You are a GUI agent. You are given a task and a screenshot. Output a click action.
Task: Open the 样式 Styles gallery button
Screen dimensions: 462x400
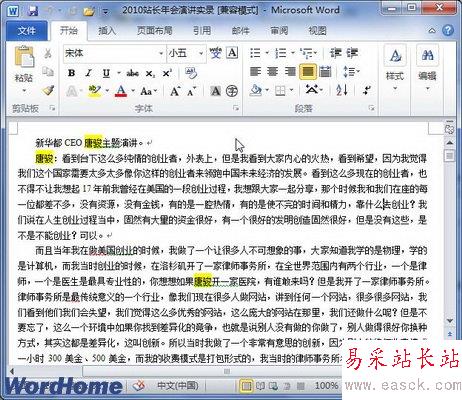tap(395, 69)
